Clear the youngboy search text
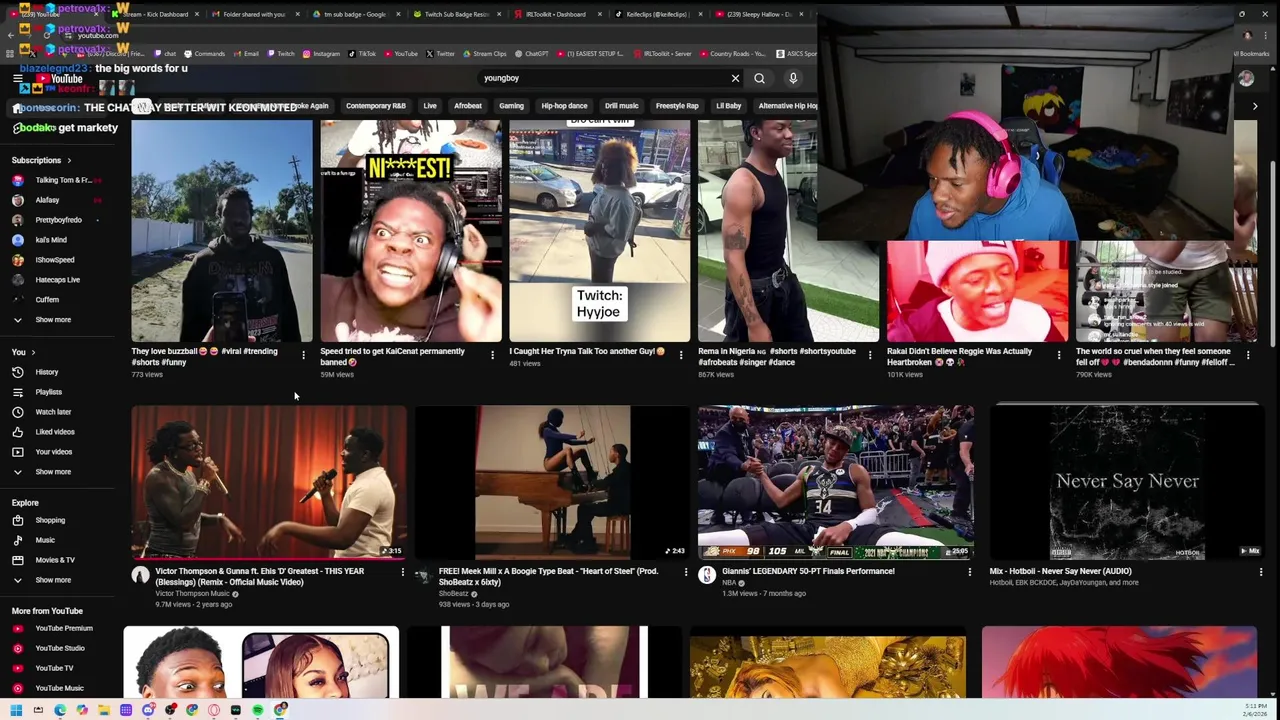Viewport: 1280px width, 720px height. point(735,78)
